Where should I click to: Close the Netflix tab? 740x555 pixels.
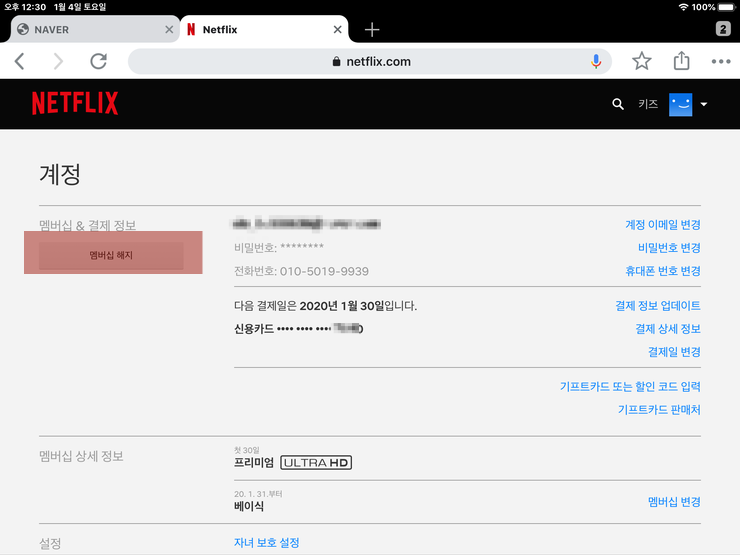click(337, 29)
